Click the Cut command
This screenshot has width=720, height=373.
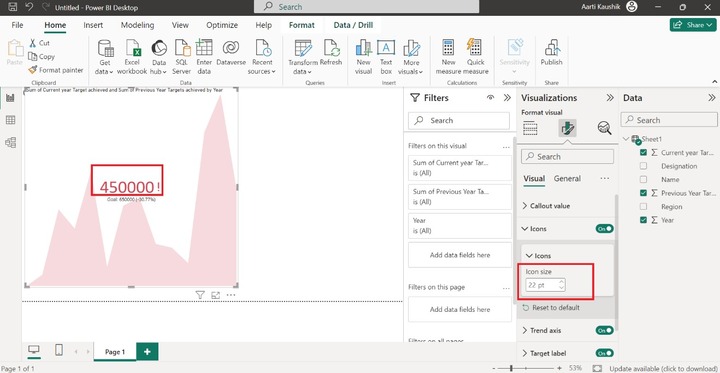39,43
